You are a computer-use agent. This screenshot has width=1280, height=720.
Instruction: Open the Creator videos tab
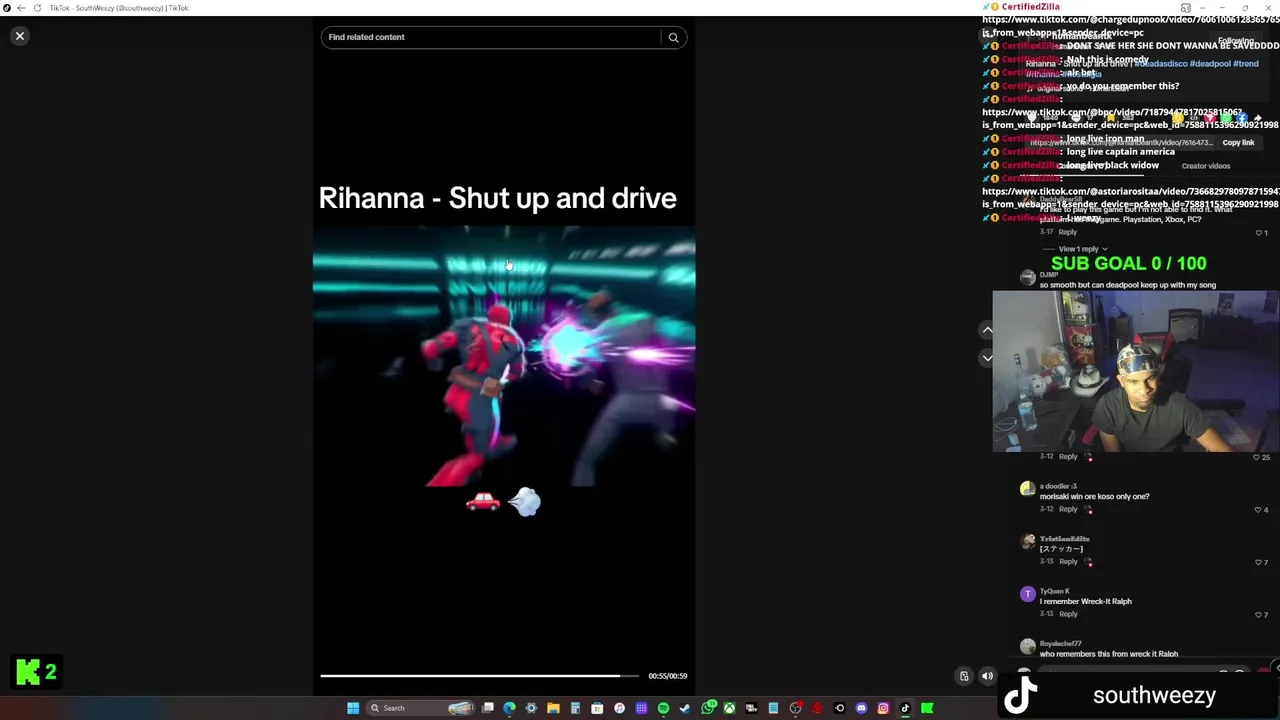tap(1206, 166)
